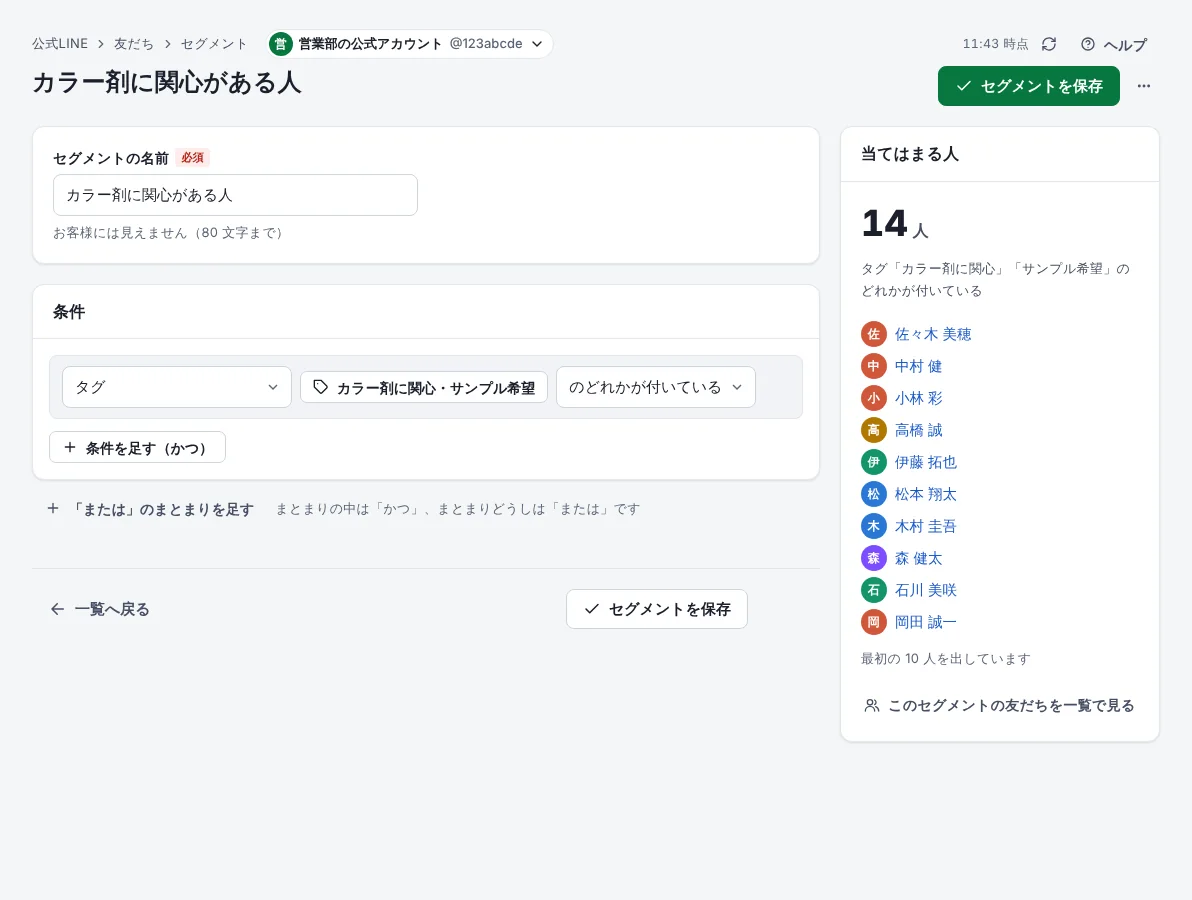This screenshot has height=900, width=1192.
Task: Go to 友だち breadcrumb
Action: [134, 44]
